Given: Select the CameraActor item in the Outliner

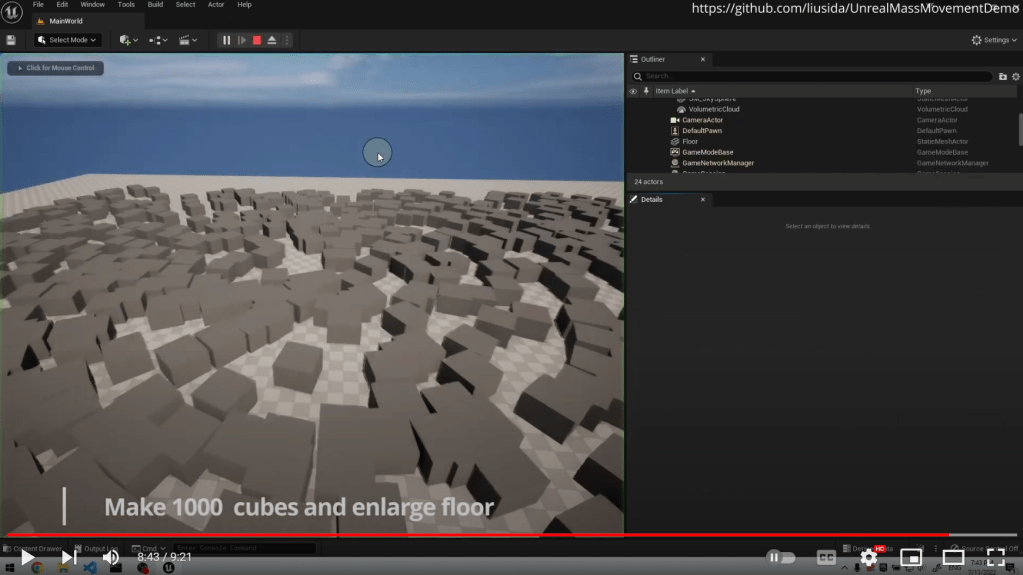Looking at the screenshot, I should (x=702, y=120).
